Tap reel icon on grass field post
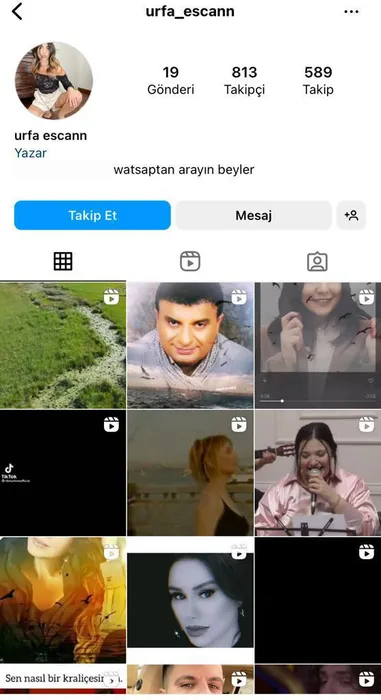Screen dimensions: 381x700 click(111, 297)
